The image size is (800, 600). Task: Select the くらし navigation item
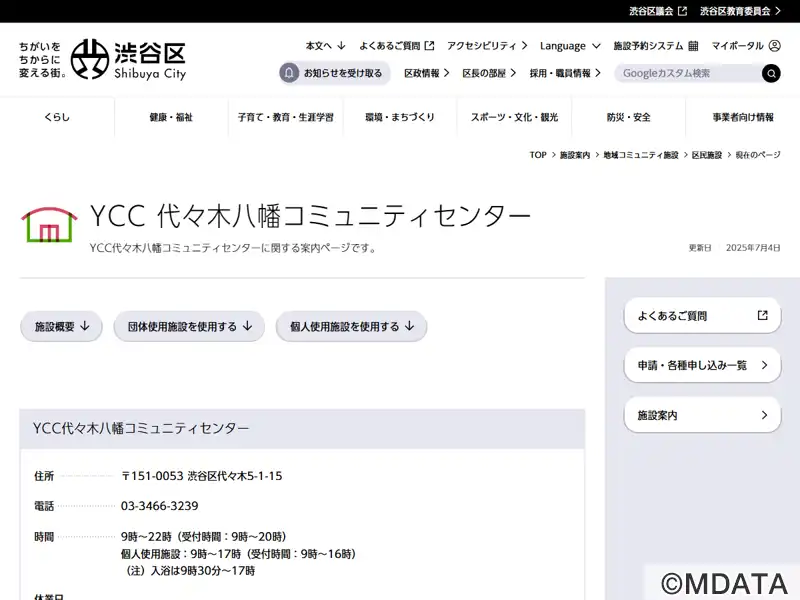[57, 117]
